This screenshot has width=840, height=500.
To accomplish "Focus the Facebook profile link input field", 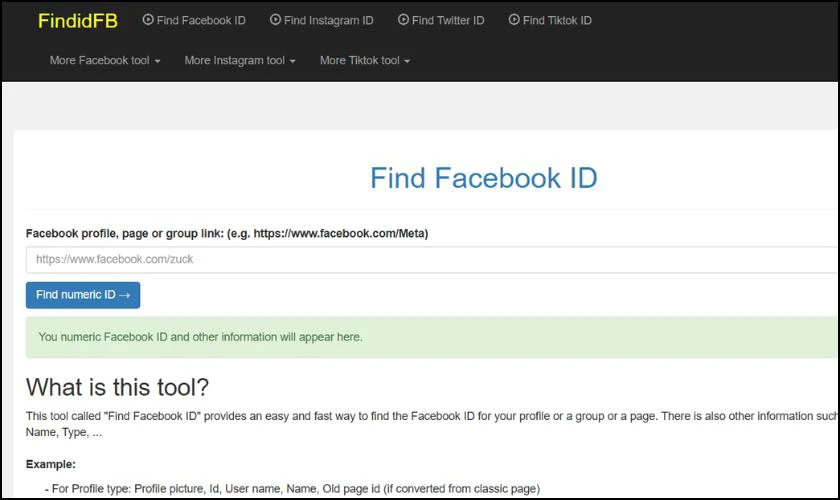I will [x=432, y=259].
